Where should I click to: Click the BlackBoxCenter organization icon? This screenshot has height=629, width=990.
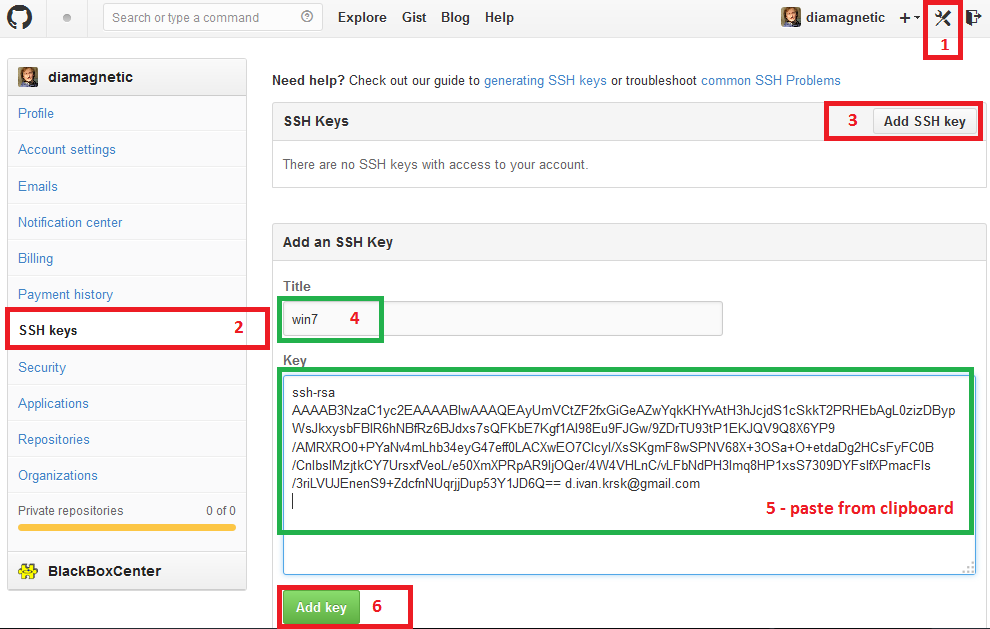[28, 572]
